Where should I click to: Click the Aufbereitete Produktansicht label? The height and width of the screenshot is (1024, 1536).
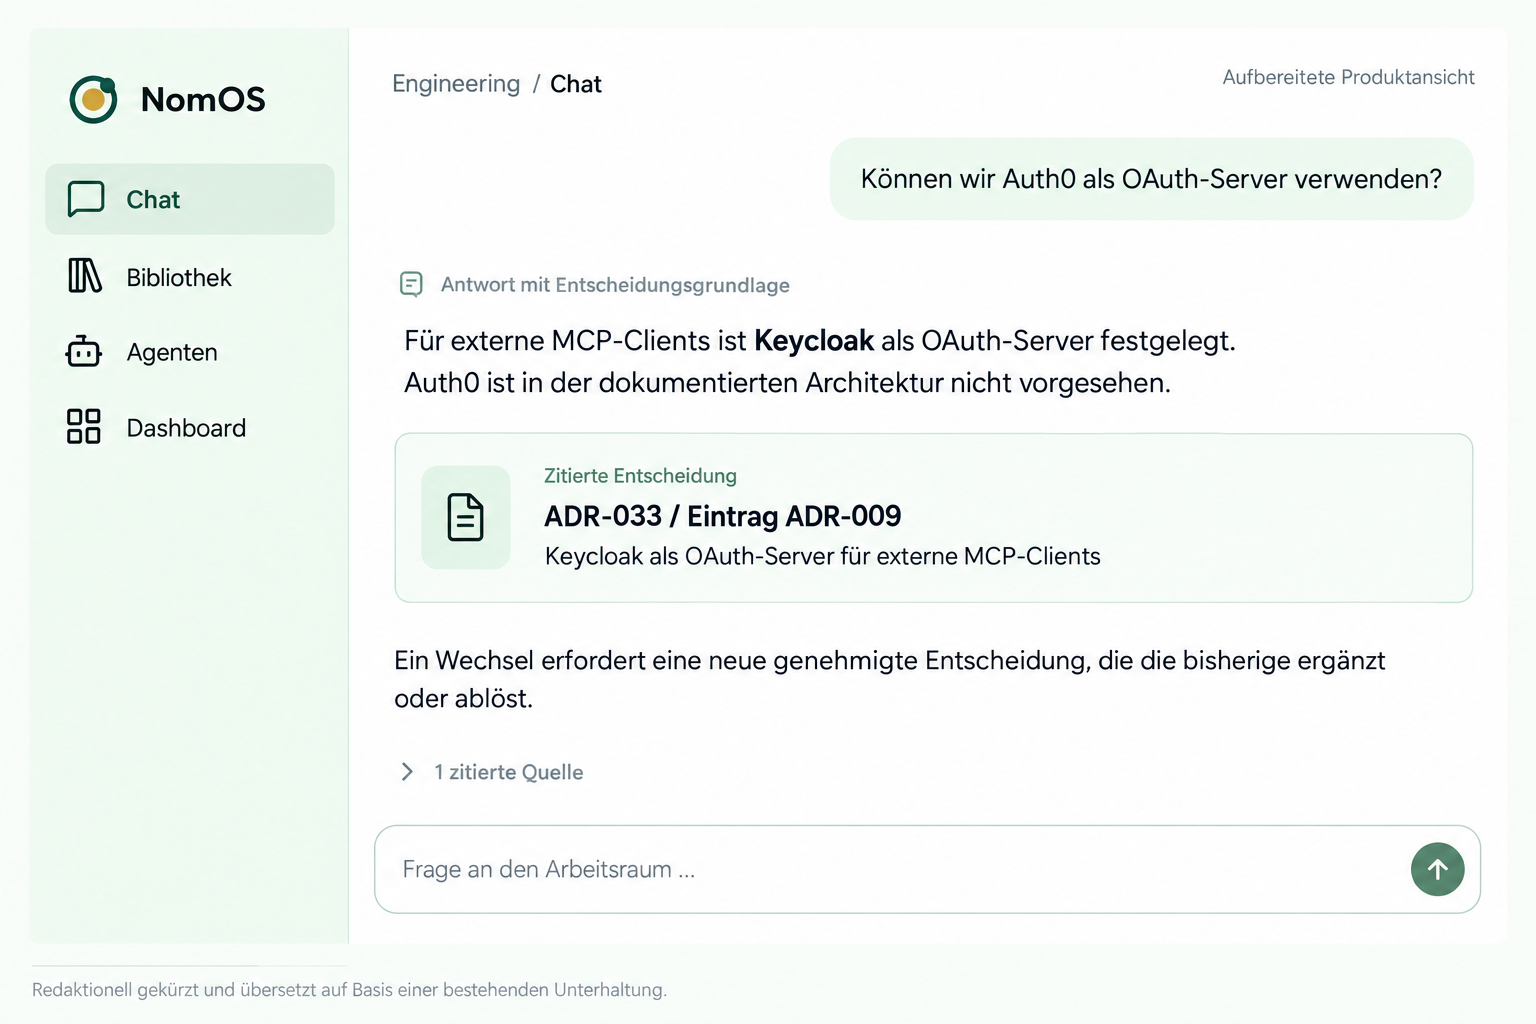point(1348,77)
